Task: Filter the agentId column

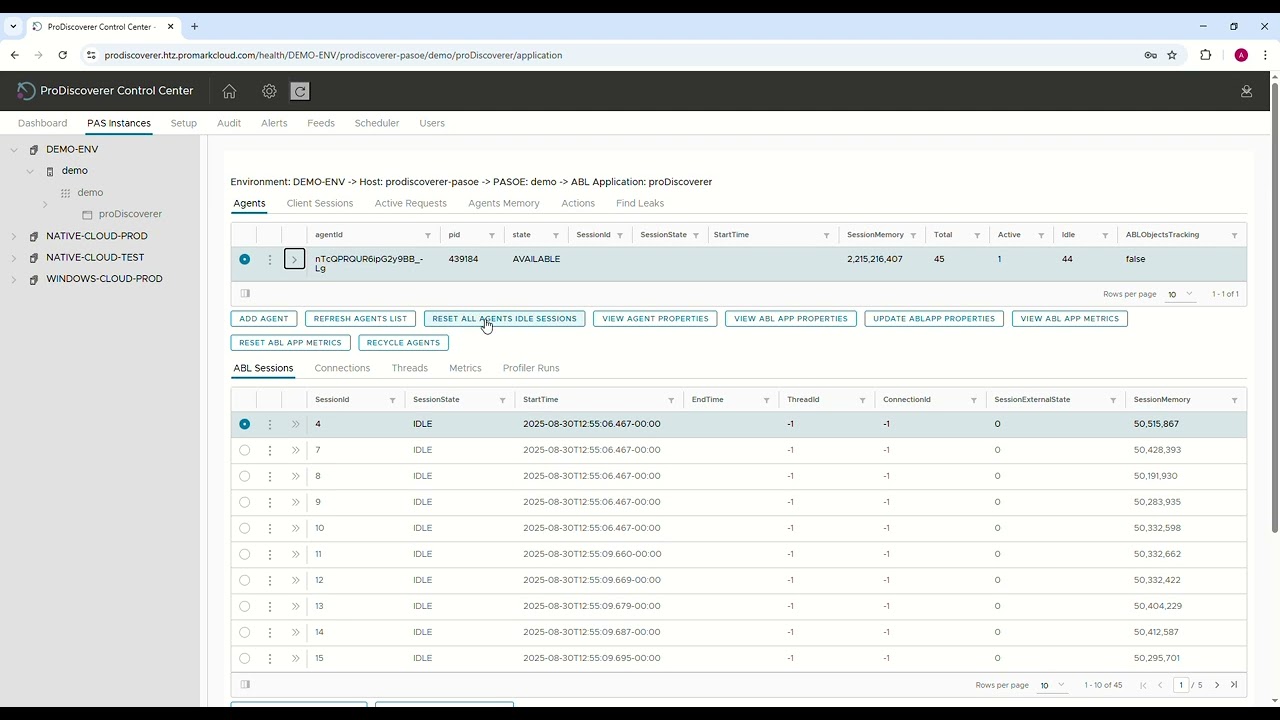Action: (x=428, y=235)
